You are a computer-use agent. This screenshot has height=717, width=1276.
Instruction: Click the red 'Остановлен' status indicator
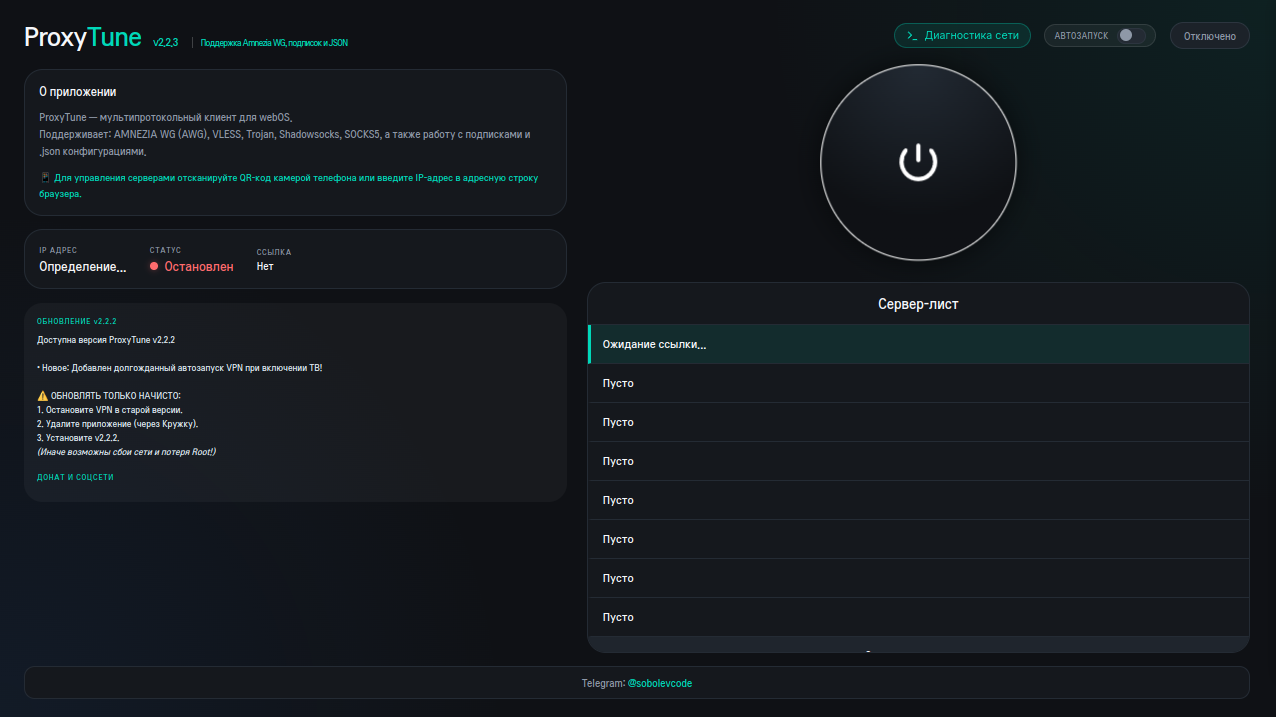coord(191,267)
